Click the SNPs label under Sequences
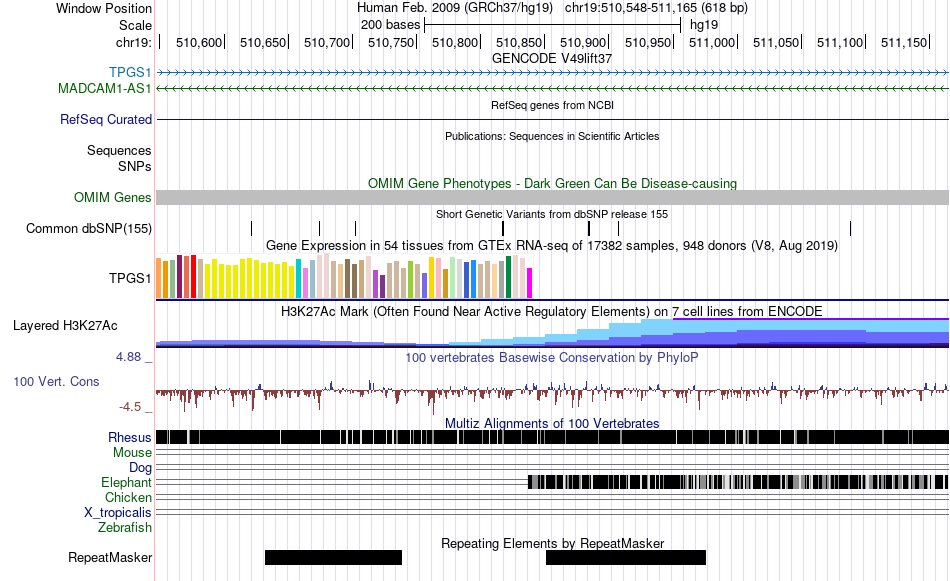The image size is (950, 581). pyautogui.click(x=135, y=166)
